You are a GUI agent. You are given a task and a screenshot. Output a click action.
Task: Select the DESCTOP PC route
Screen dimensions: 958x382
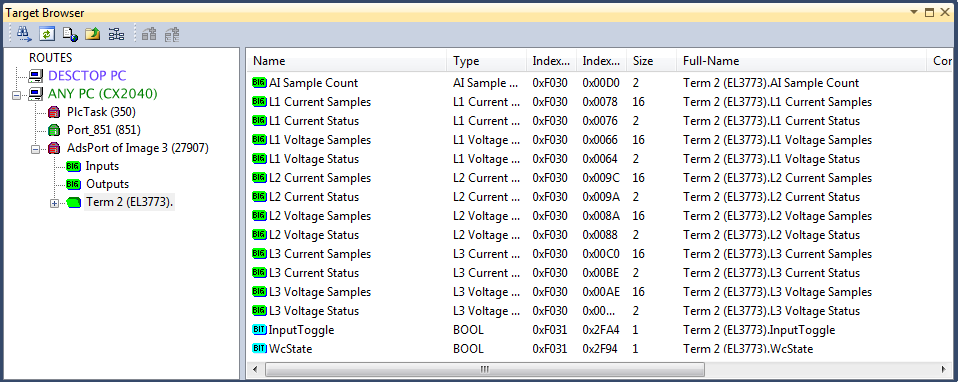point(87,76)
